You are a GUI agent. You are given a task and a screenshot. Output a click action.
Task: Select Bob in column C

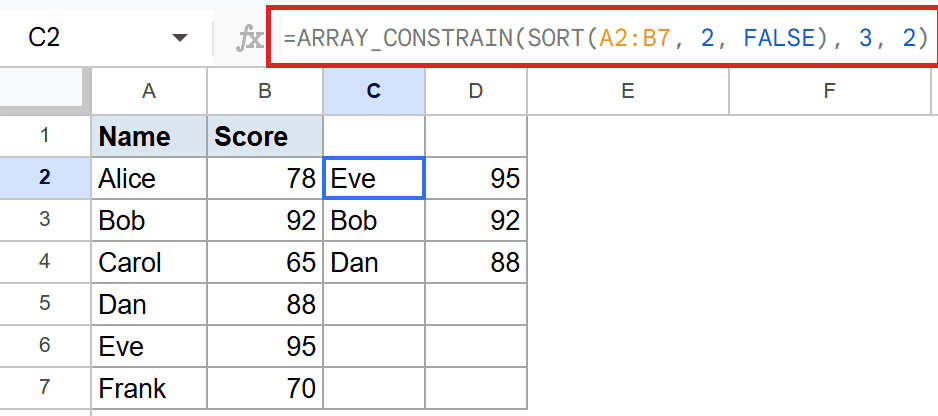[374, 220]
